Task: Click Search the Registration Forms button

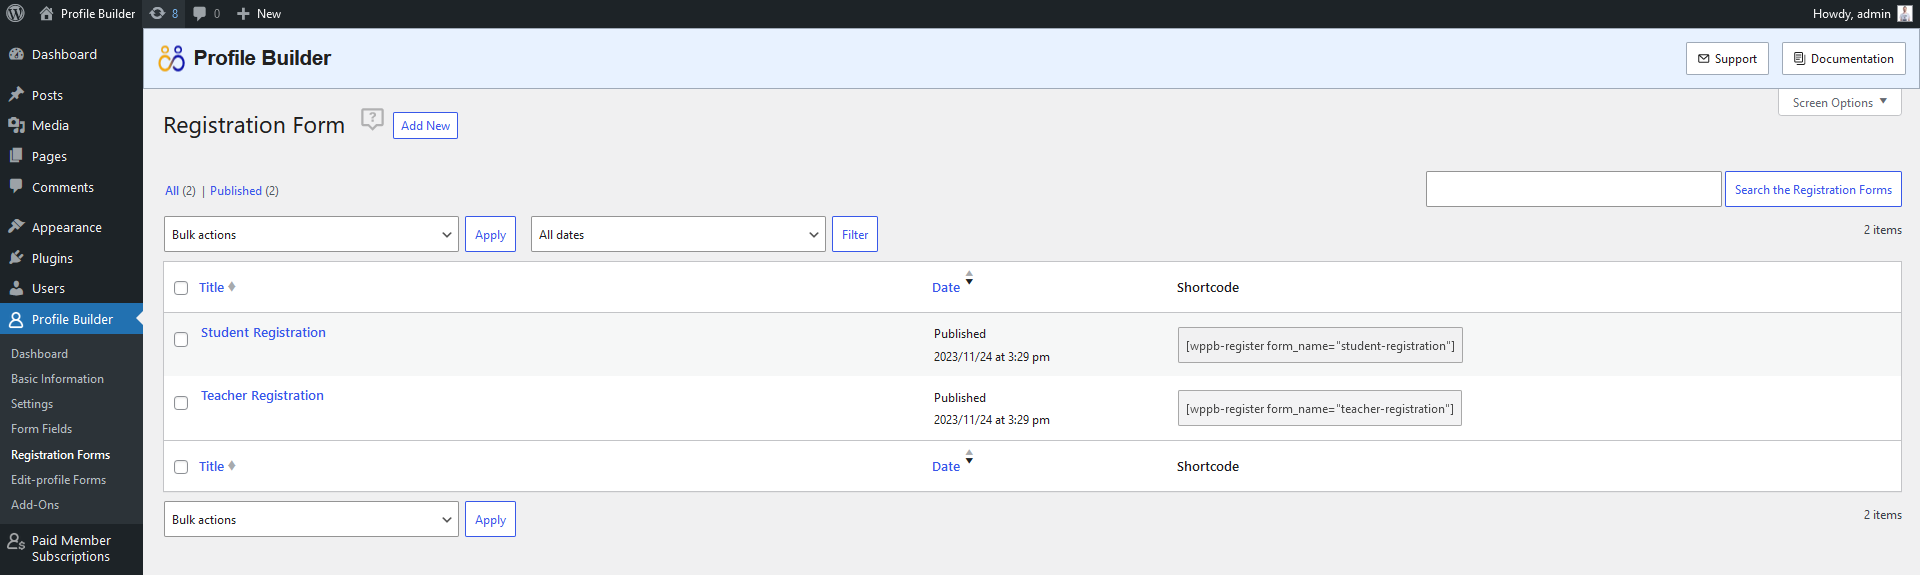Action: pos(1813,189)
